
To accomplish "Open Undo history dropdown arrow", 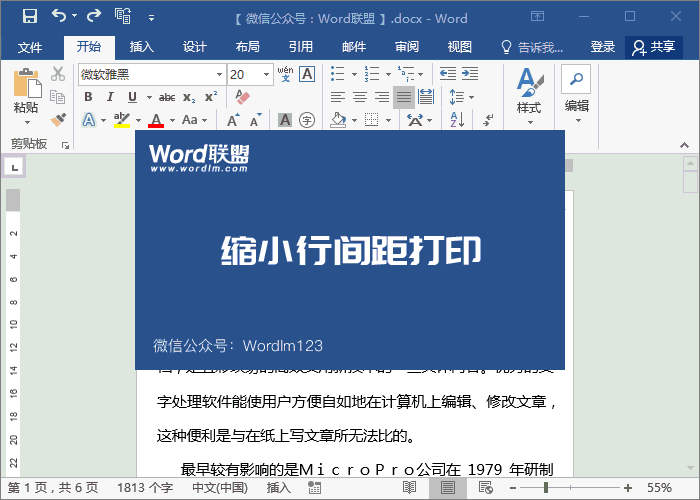I will pos(75,16).
